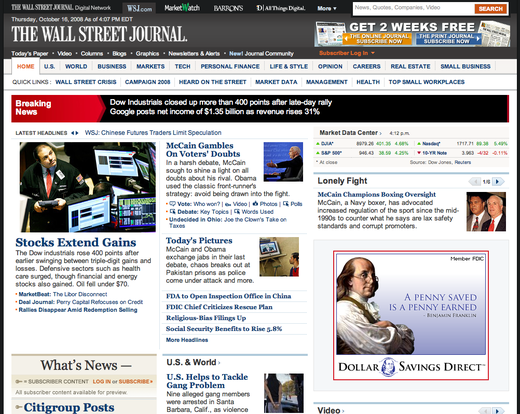Image resolution: width=520 pixels, height=414 pixels.
Task: Open McCain Champions Boxing Oversight
Action: point(377,194)
